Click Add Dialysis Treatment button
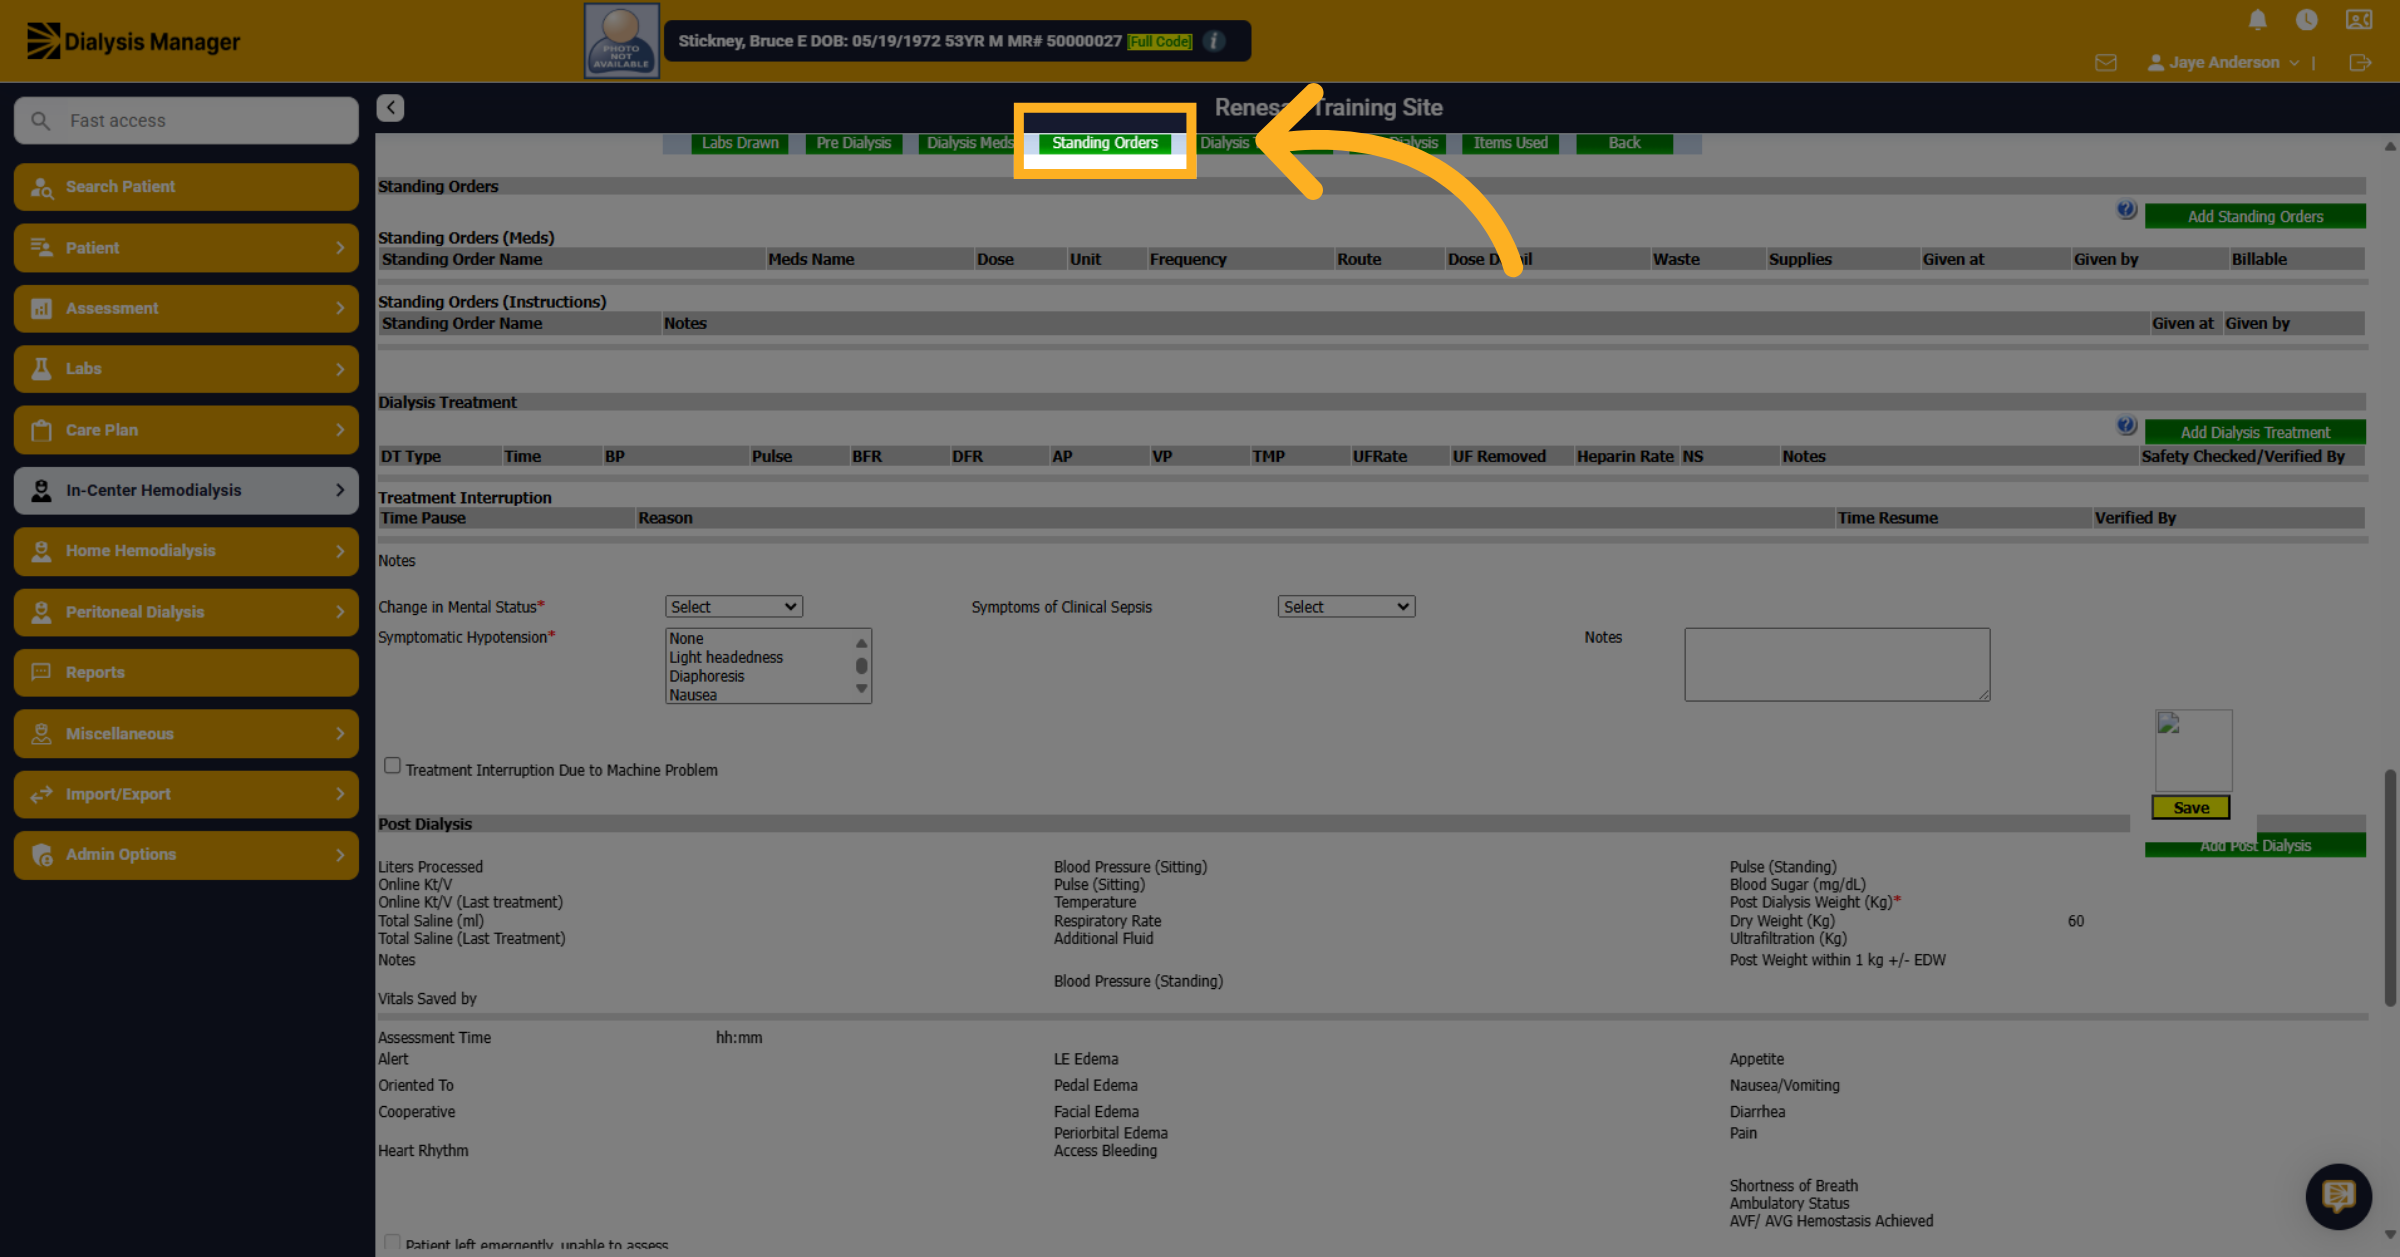 pos(2255,432)
